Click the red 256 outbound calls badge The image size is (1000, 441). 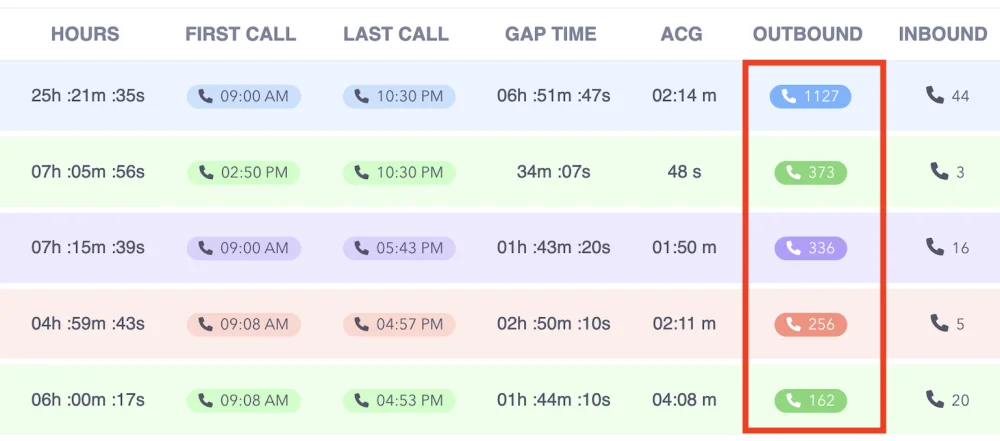pyautogui.click(x=809, y=324)
